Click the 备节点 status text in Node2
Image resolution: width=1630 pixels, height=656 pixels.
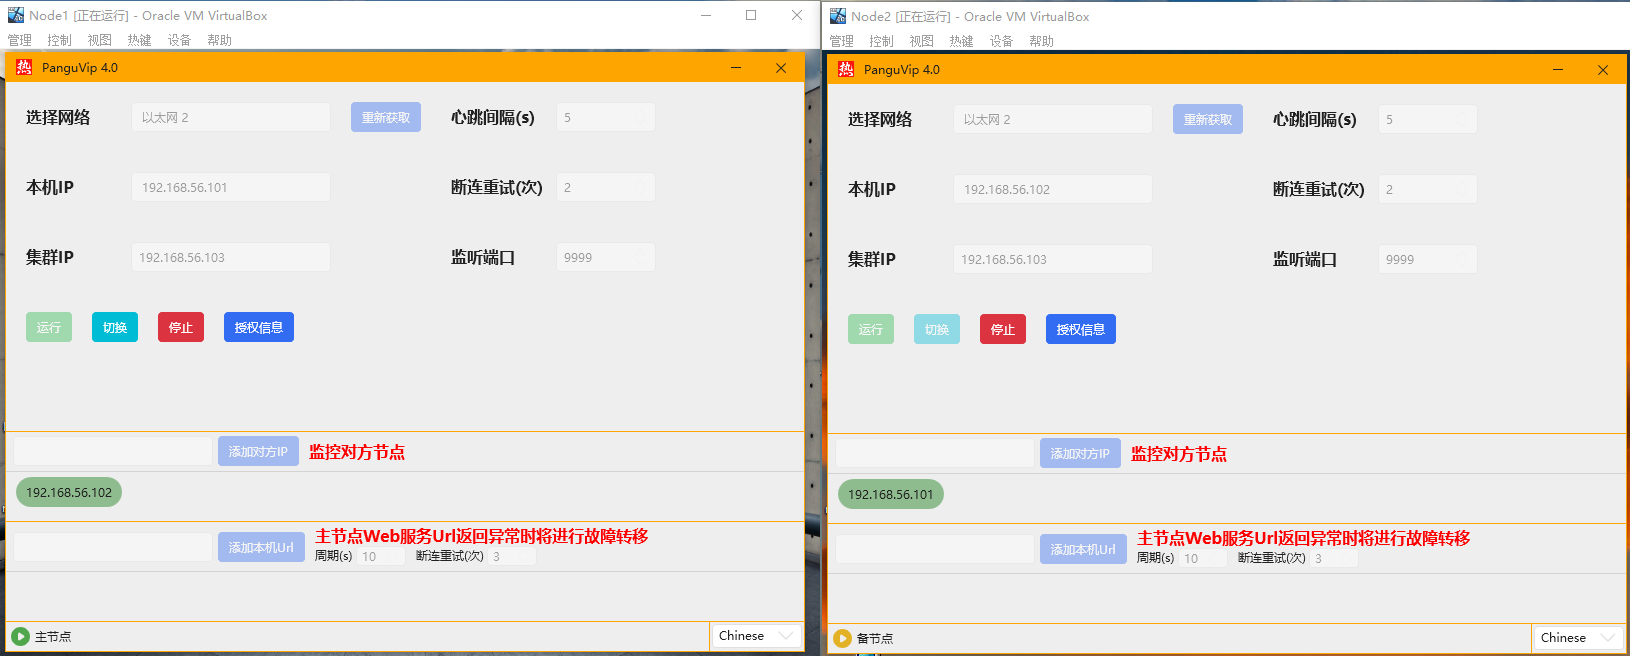coord(875,638)
